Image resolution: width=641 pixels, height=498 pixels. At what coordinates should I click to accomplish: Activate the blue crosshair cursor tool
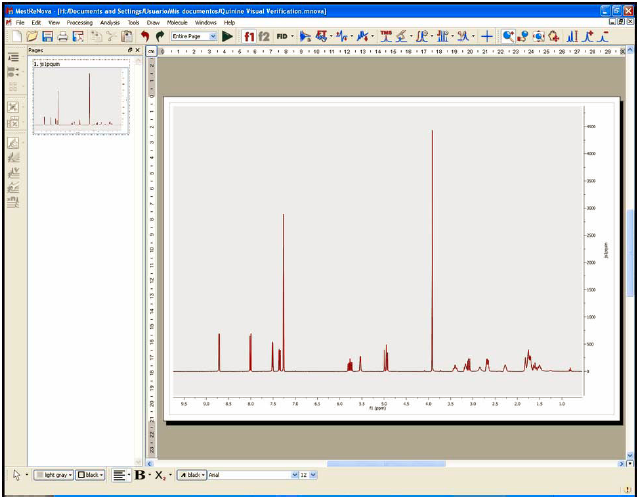pos(486,36)
